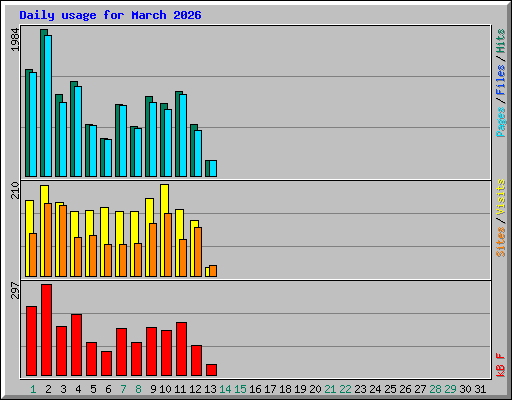Click day 3 on the x-axis
The height and width of the screenshot is (400, 512).
[x=63, y=389]
